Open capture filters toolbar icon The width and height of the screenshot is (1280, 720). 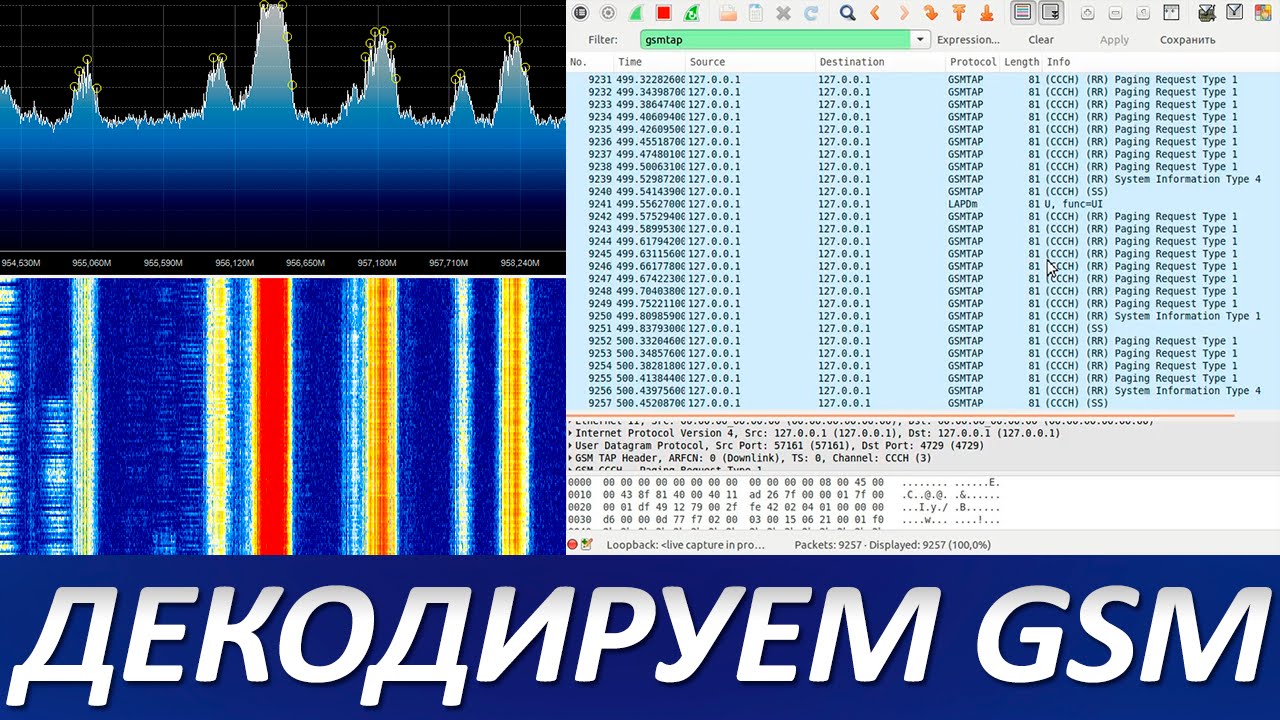1207,13
